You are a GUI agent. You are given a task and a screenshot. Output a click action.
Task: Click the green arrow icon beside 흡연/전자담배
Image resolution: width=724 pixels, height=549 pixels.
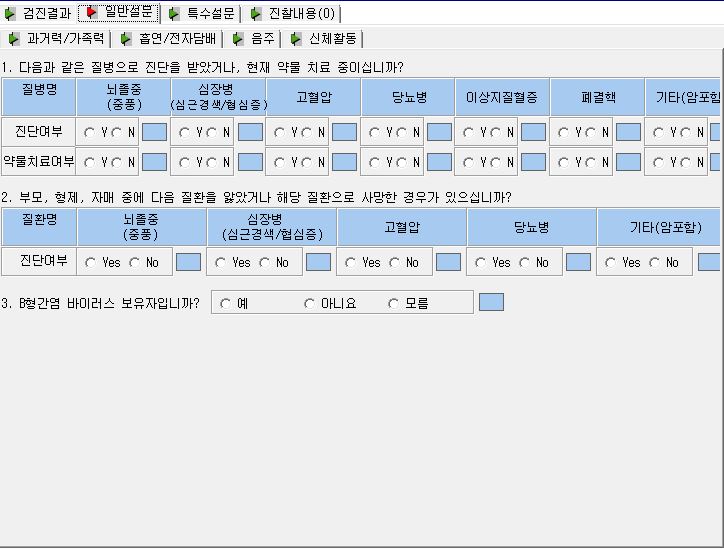tap(126, 39)
